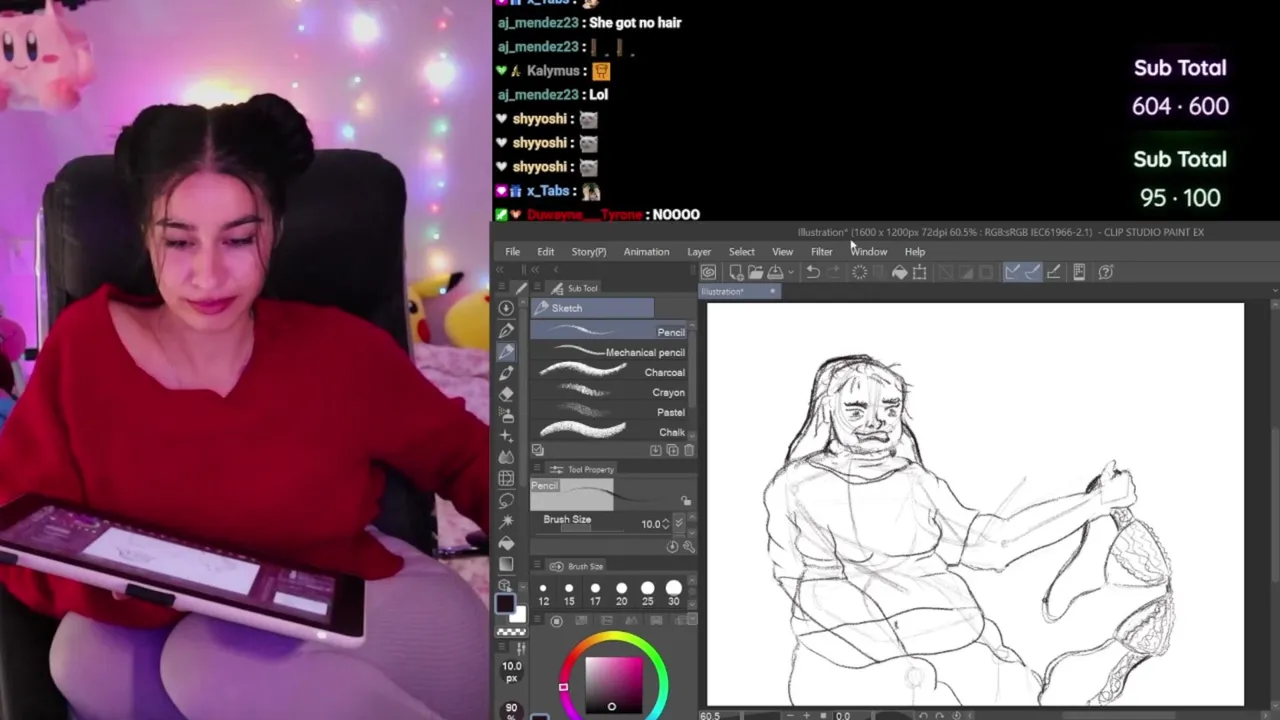The image size is (1280, 720).
Task: Select the Blend droplets tool
Action: 506,457
